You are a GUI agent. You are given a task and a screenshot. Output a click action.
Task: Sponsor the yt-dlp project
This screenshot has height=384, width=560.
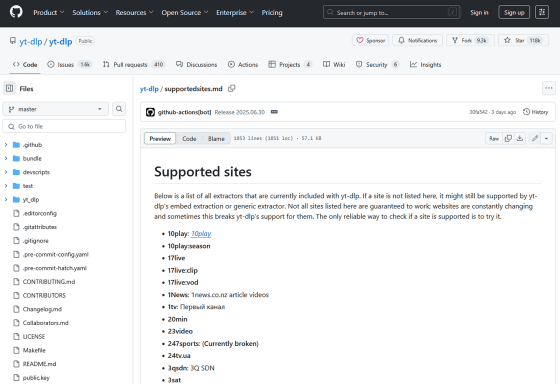click(371, 40)
